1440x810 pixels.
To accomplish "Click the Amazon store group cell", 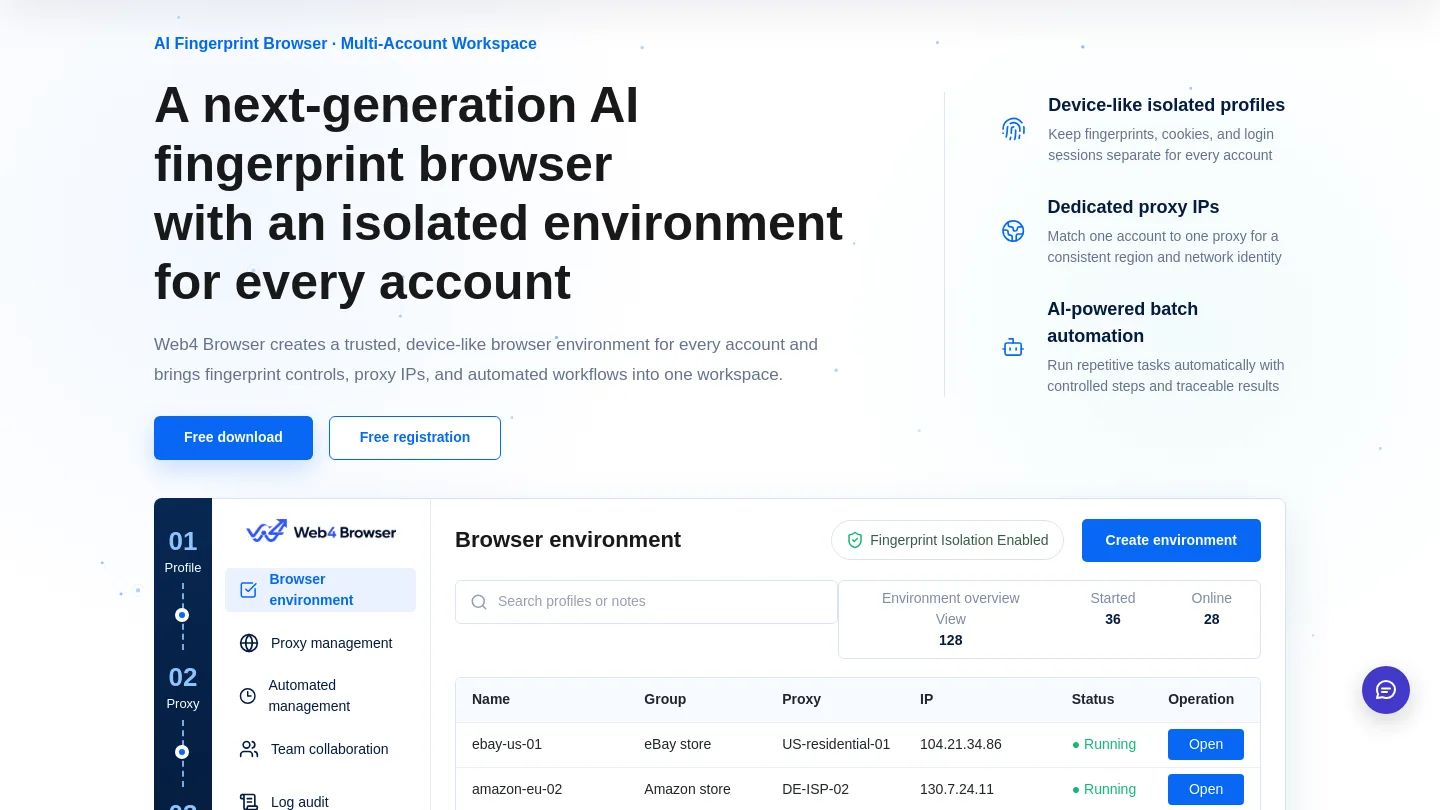I will tap(687, 790).
